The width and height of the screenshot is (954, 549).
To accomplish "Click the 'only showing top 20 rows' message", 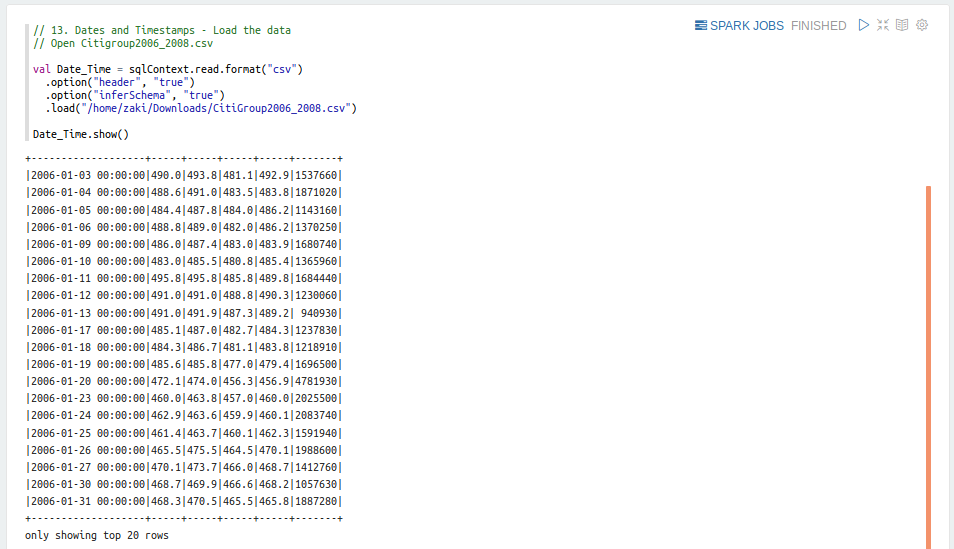I will [x=97, y=536].
